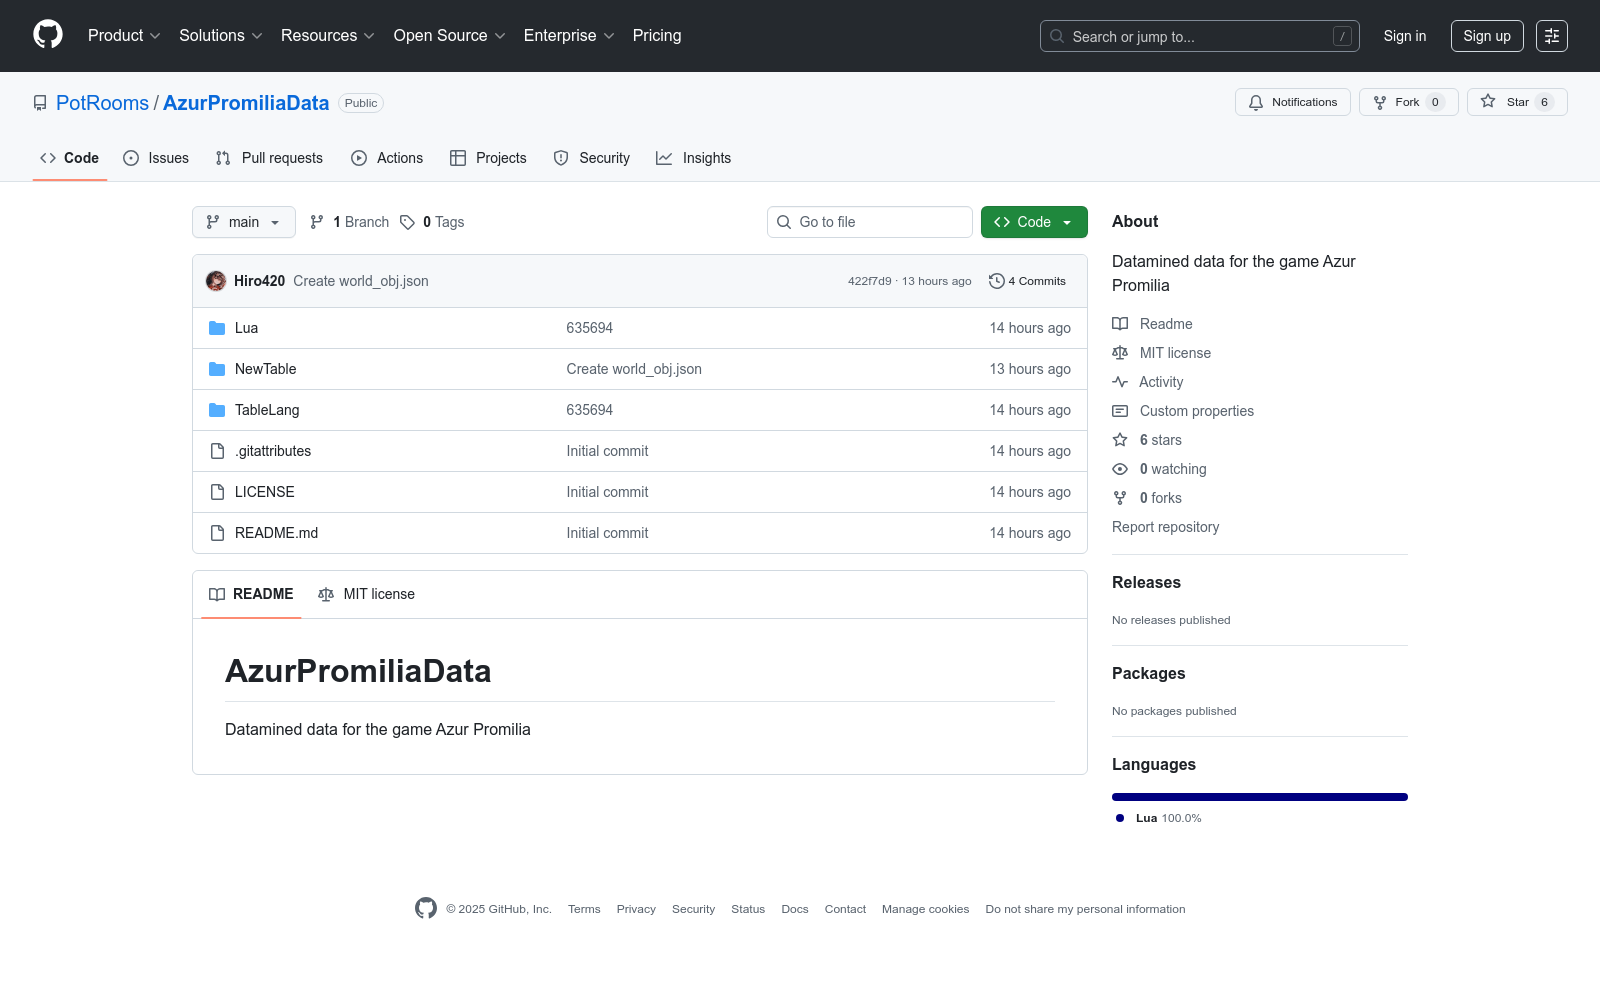Open the Actions tab

coord(387,158)
